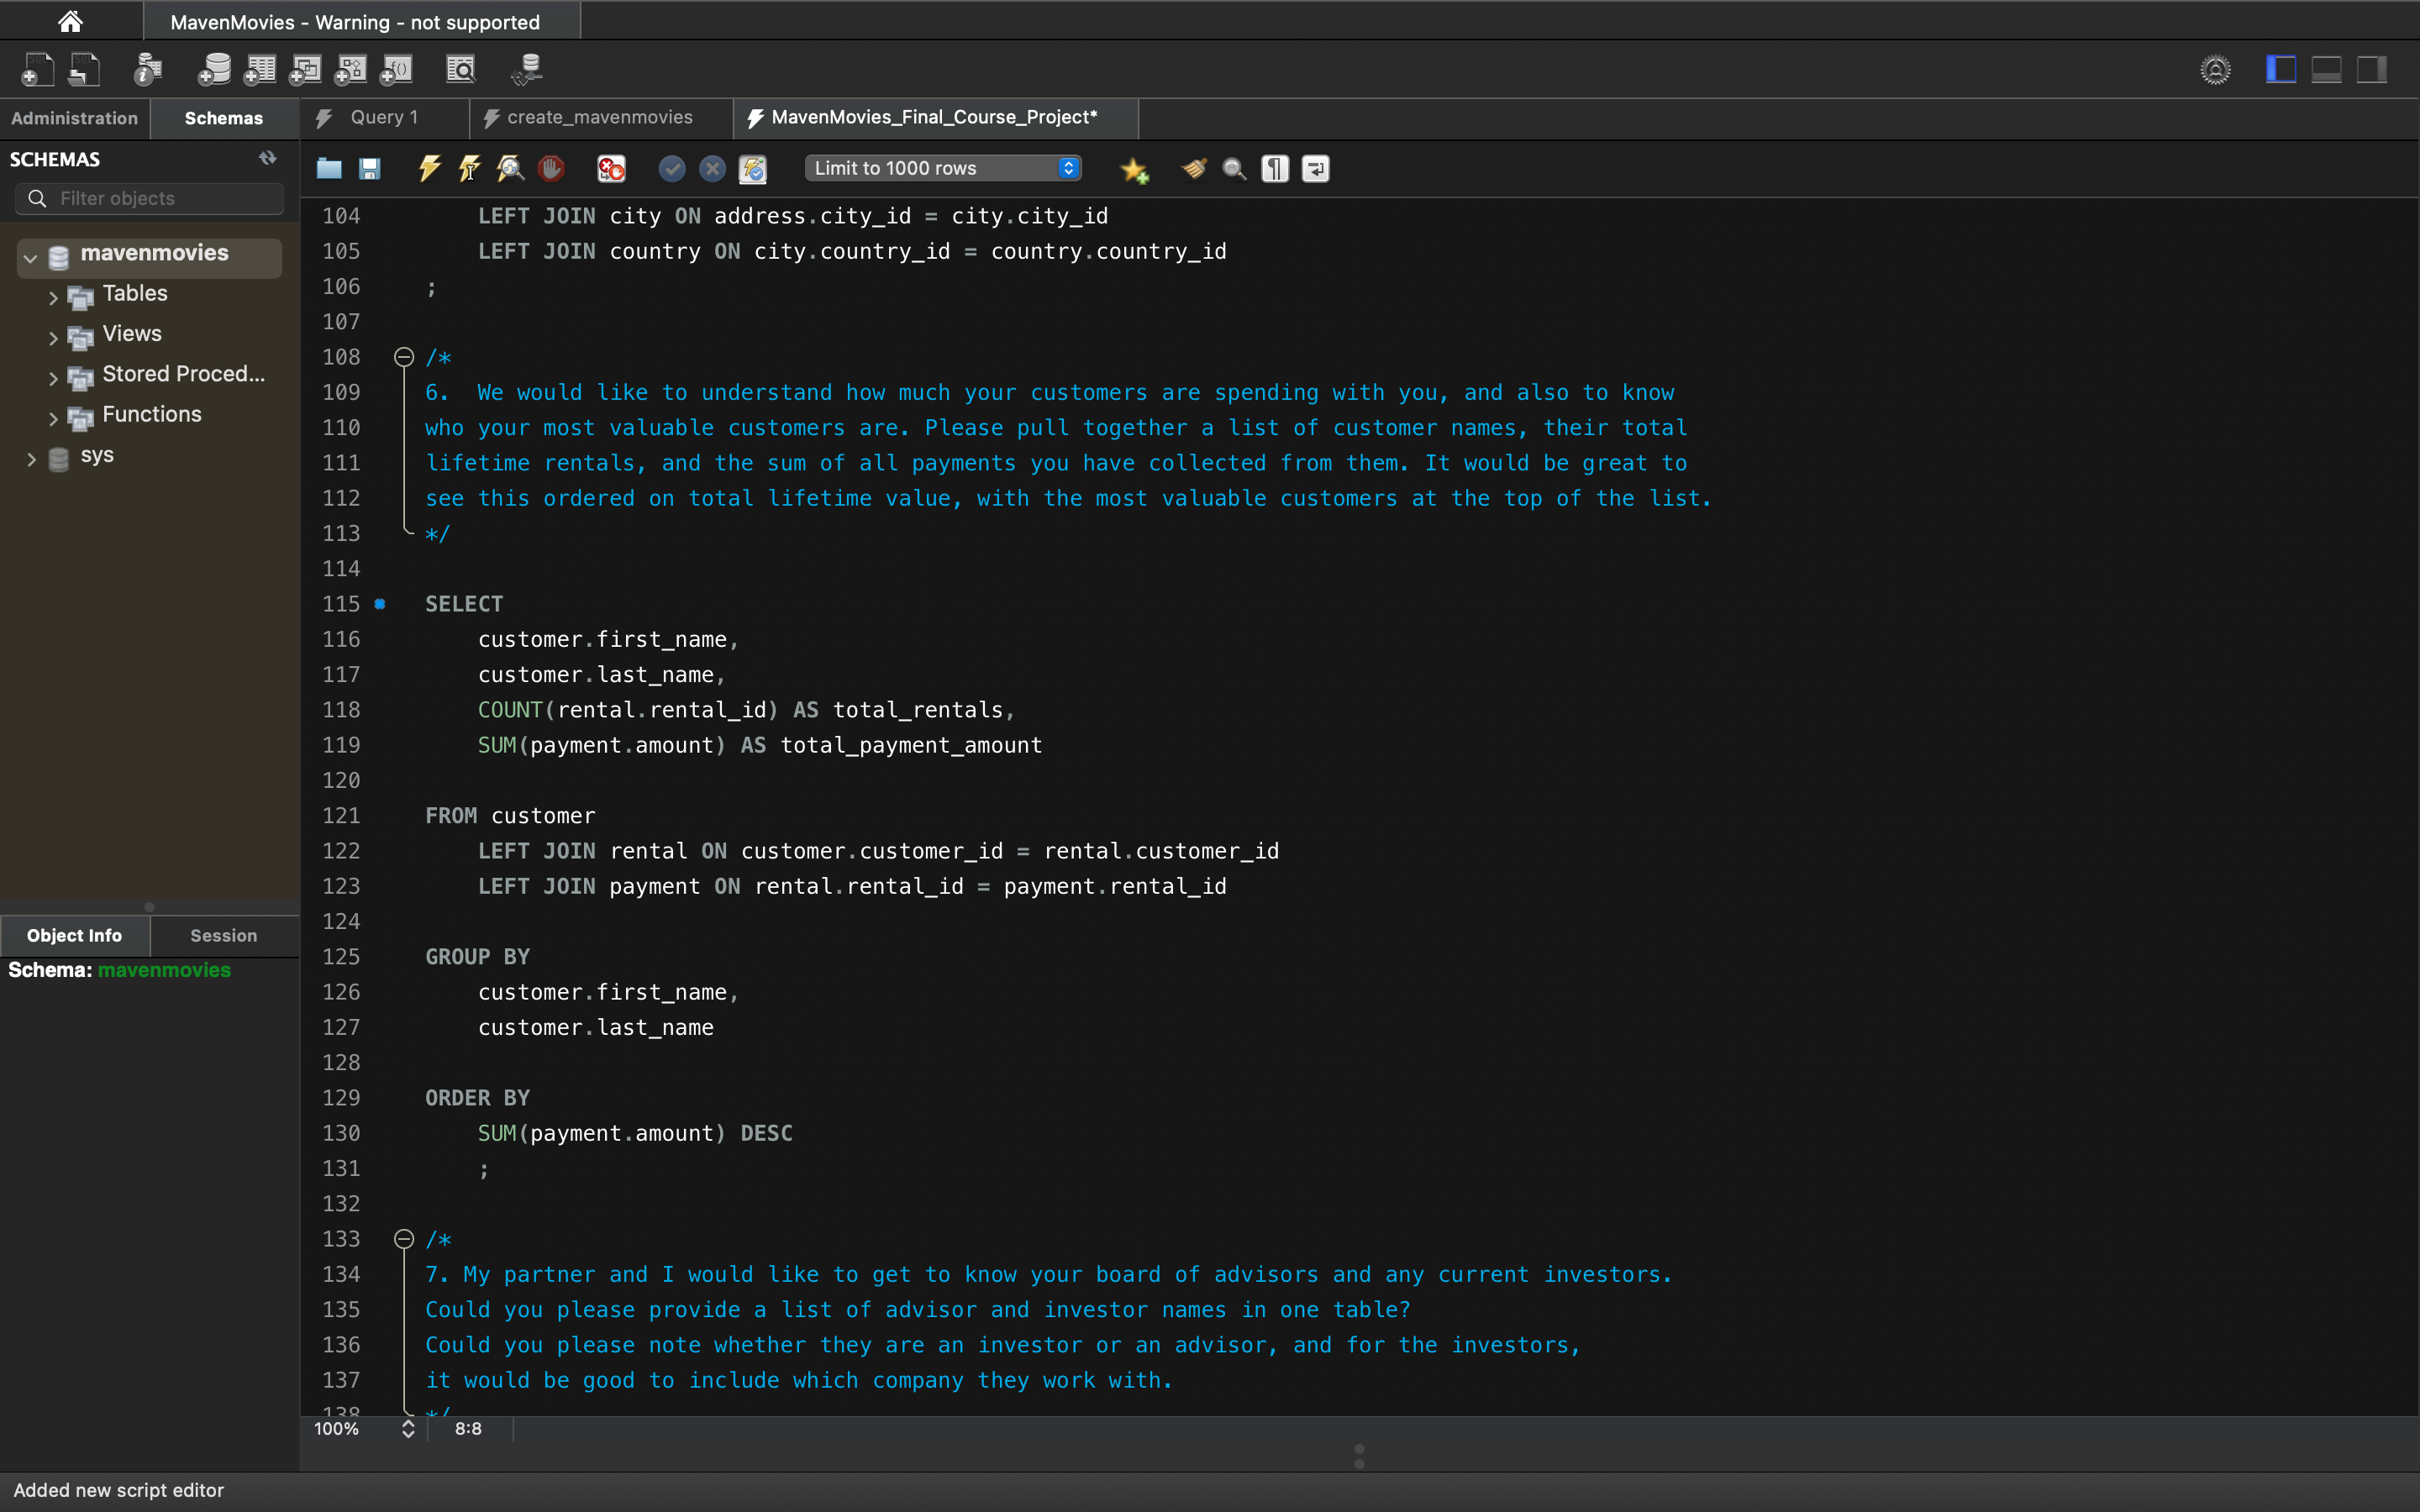Commit the transaction with the checkmark icon
Screen dimensions: 2420x1512
point(672,168)
